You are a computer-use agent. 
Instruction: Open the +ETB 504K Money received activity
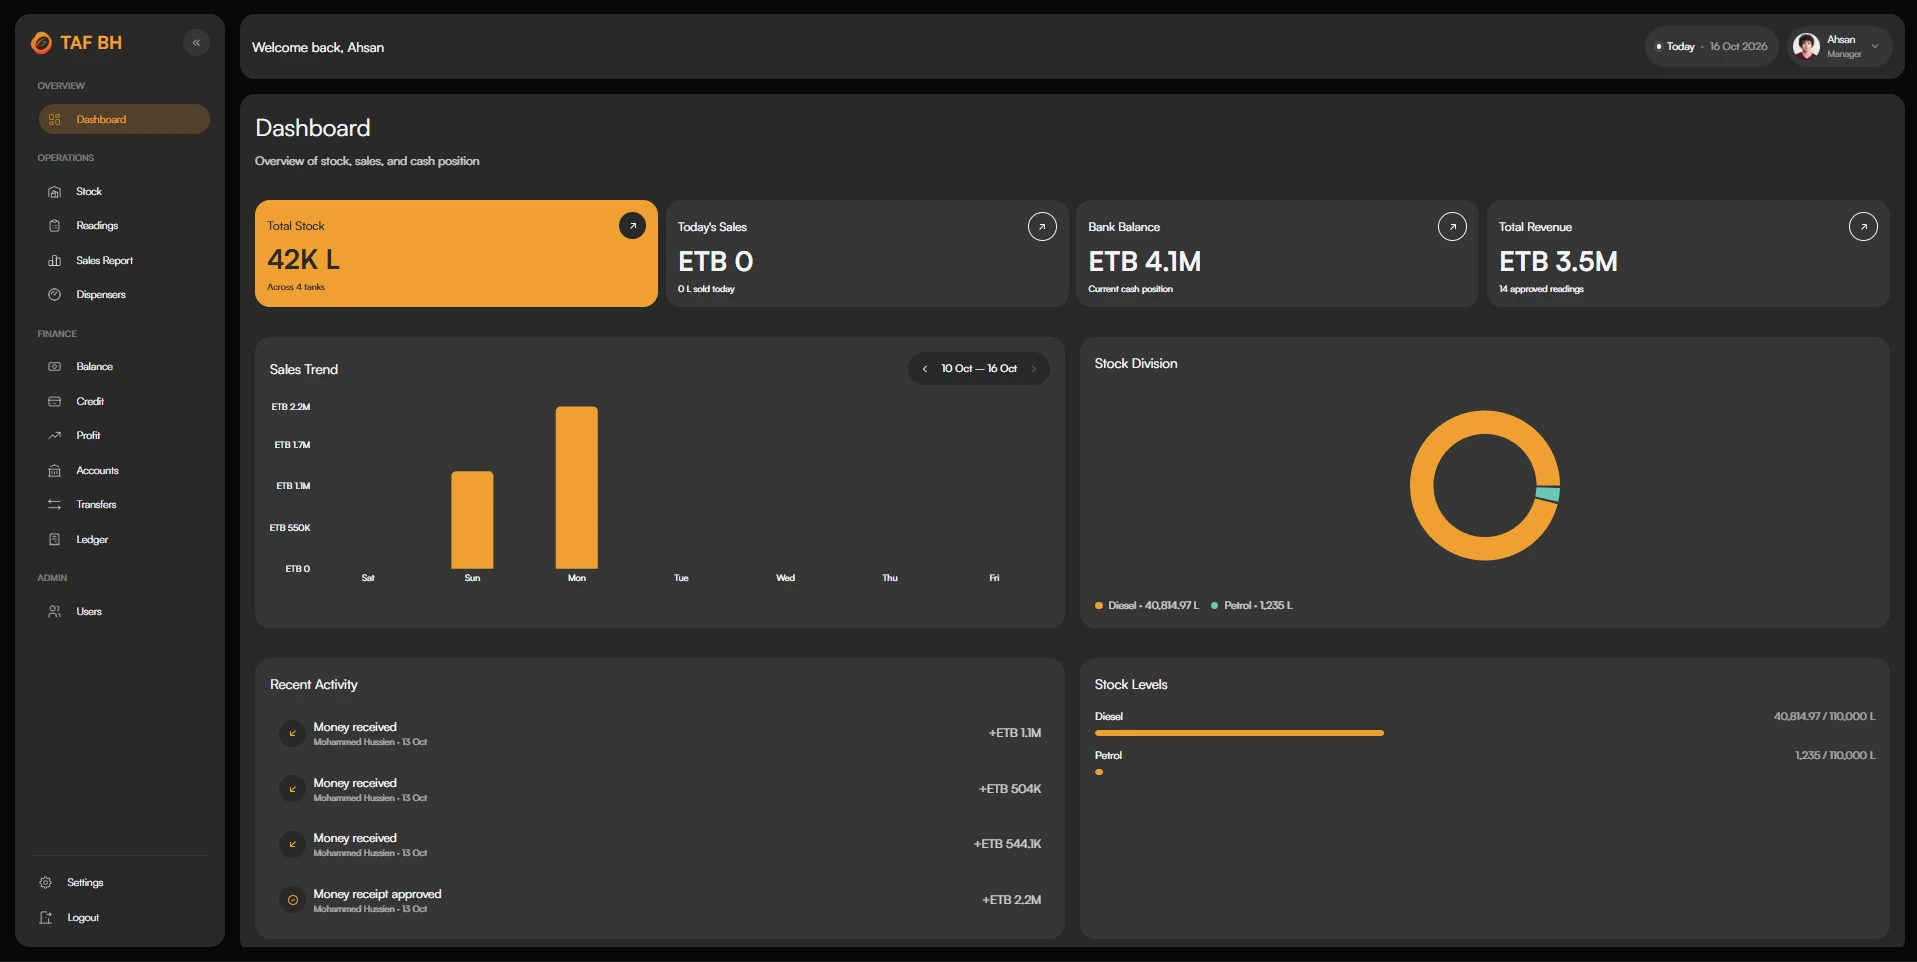pyautogui.click(x=660, y=789)
